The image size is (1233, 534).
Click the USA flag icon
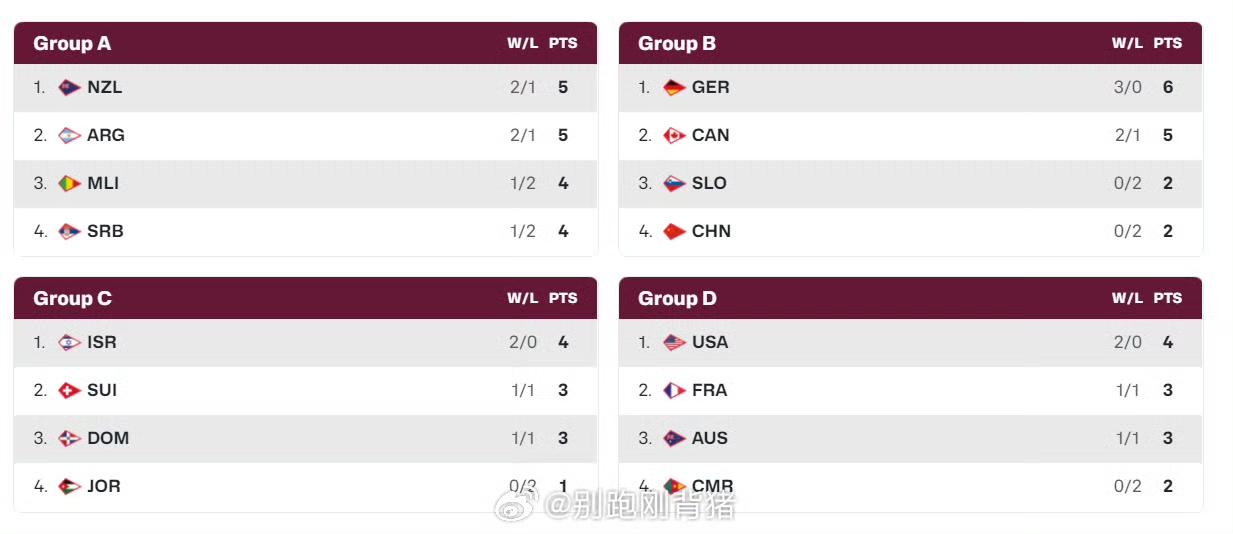(674, 342)
